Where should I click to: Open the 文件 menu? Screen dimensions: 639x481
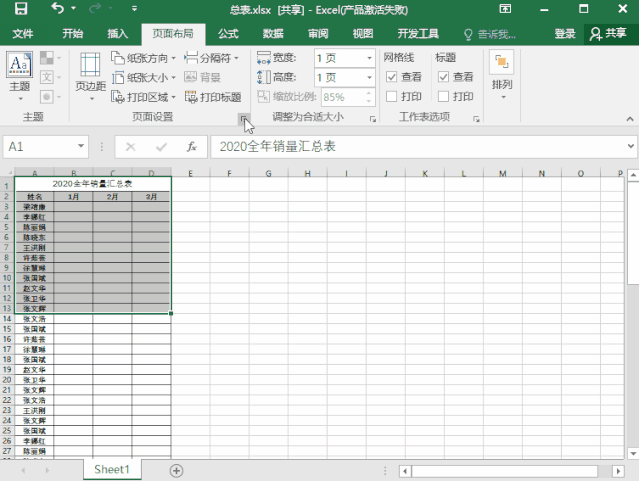point(23,34)
